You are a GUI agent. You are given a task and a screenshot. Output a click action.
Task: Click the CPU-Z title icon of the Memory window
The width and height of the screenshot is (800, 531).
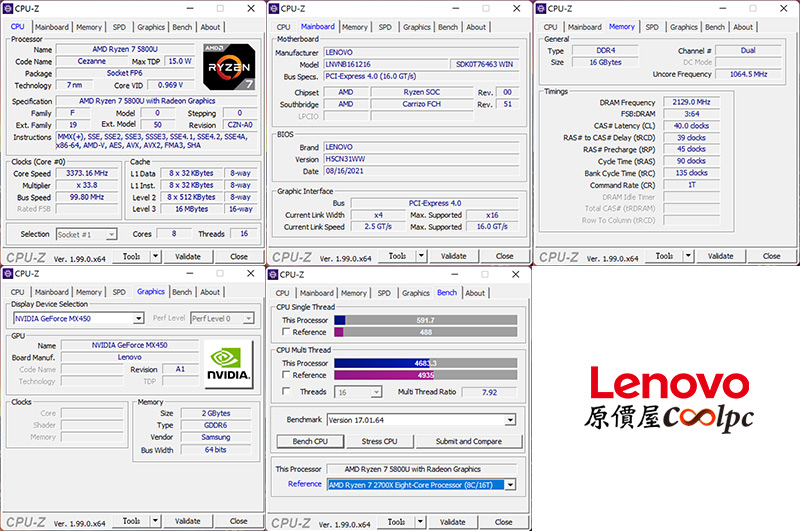(541, 9)
